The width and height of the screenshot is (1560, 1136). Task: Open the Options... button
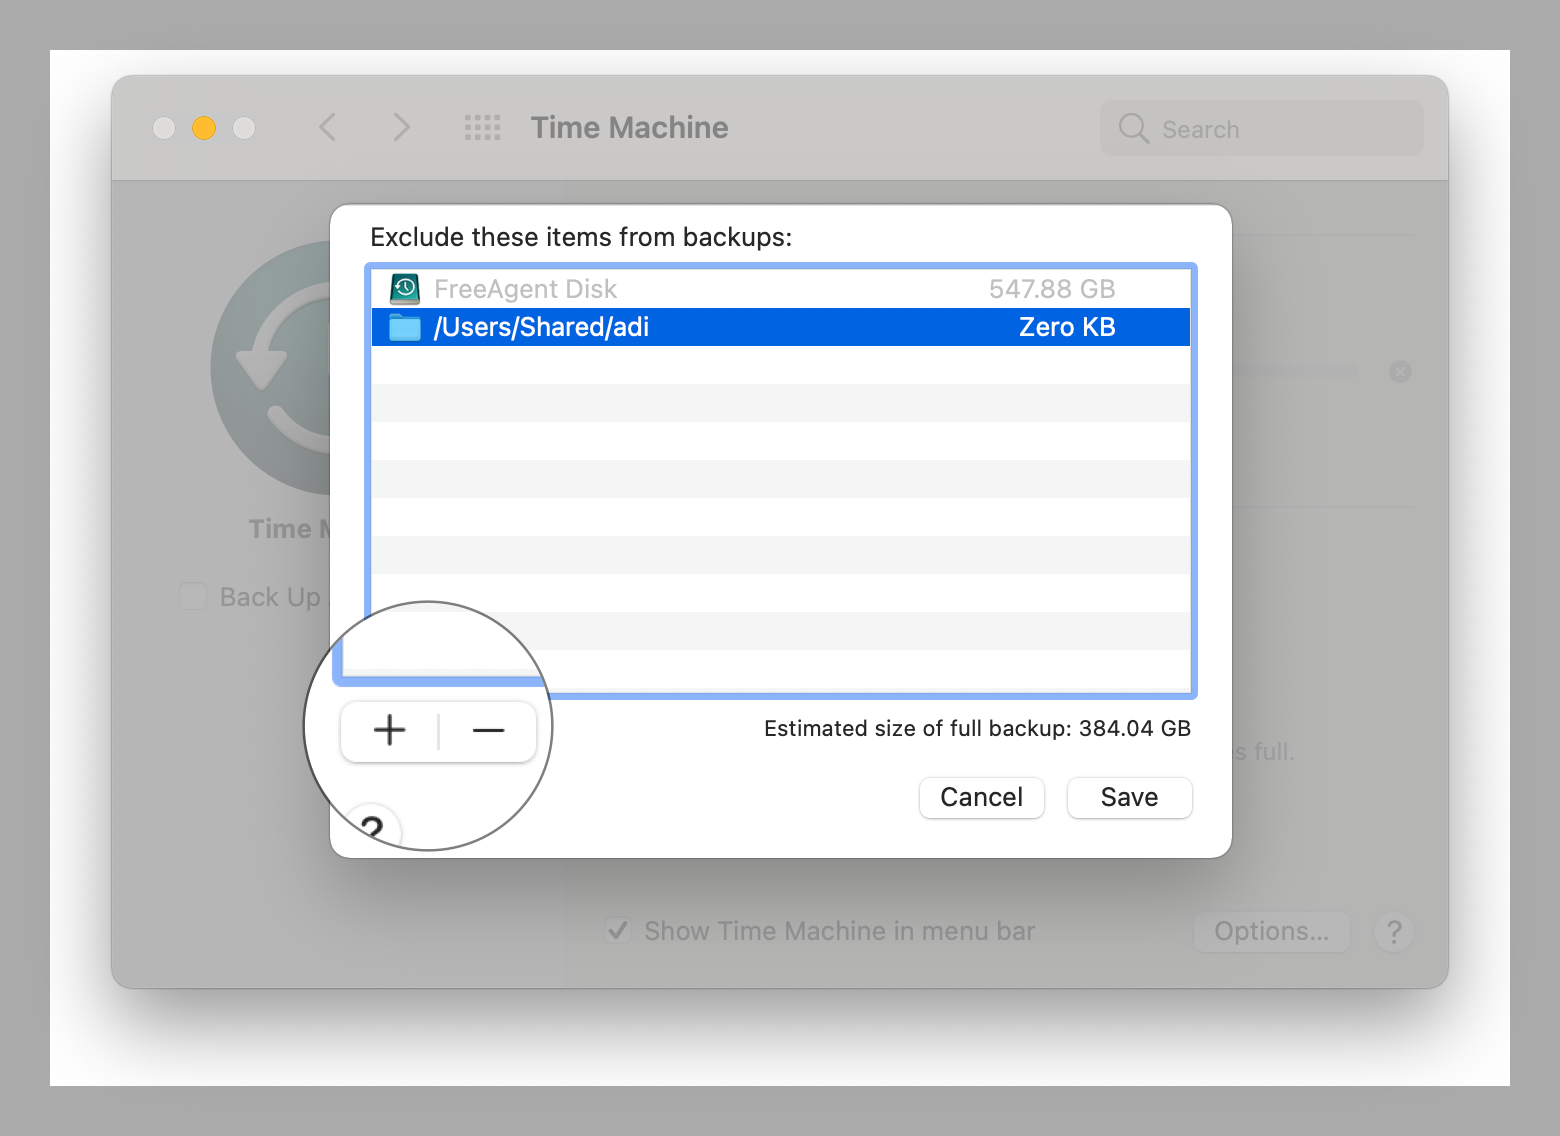coord(1271,931)
